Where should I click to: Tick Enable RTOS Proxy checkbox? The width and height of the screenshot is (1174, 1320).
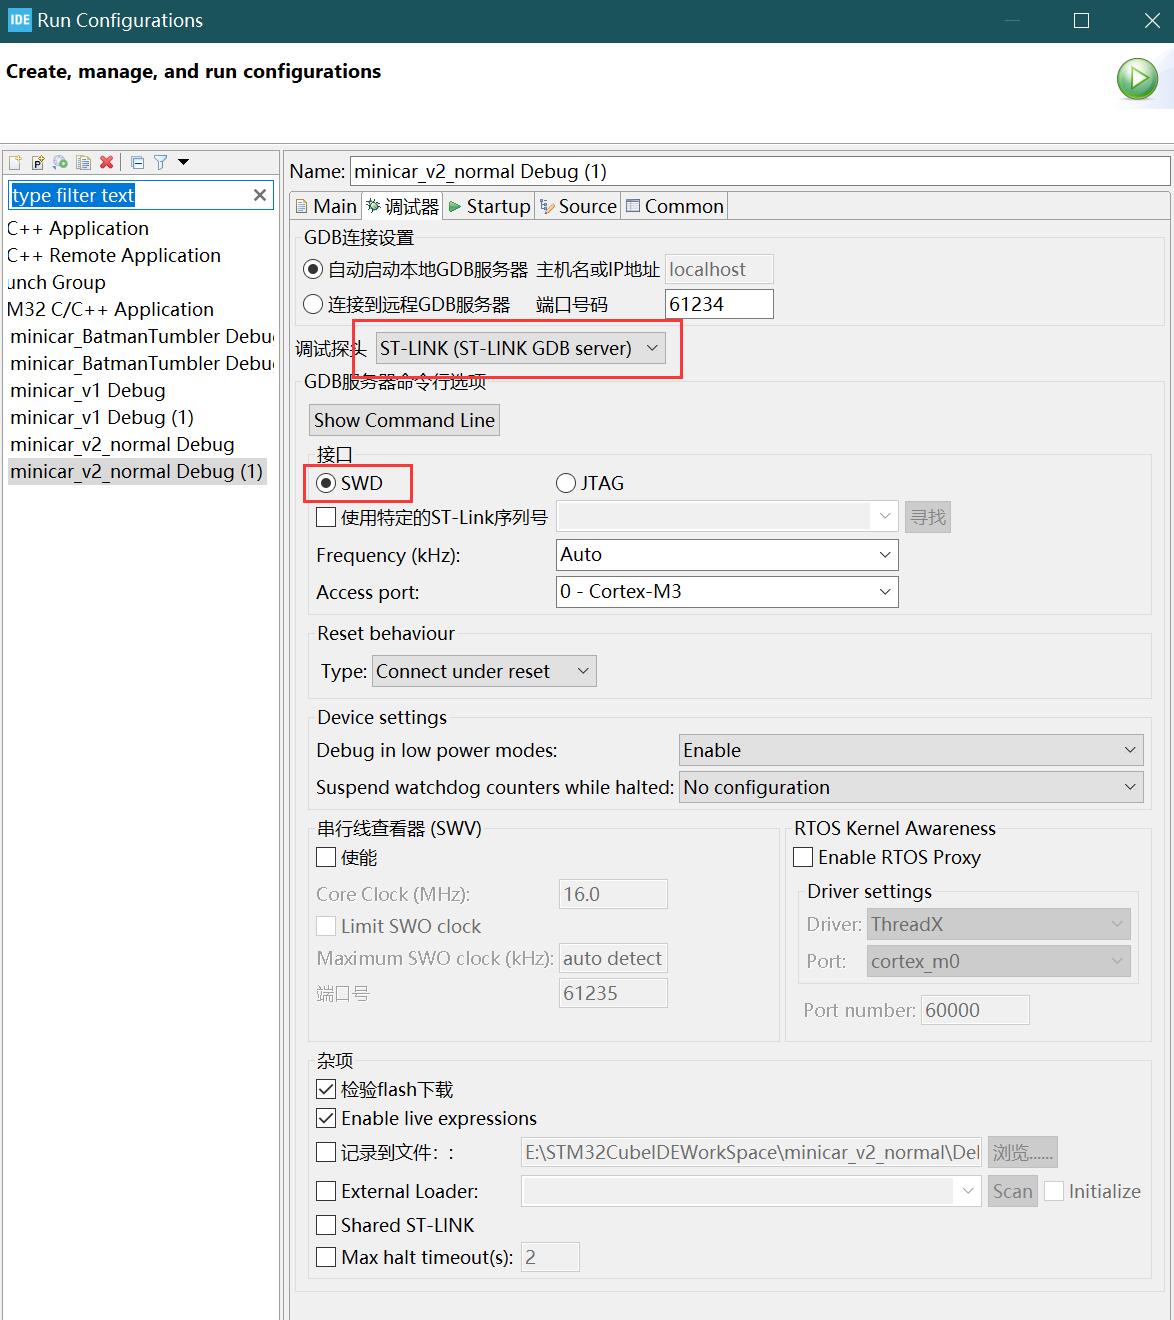[803, 857]
